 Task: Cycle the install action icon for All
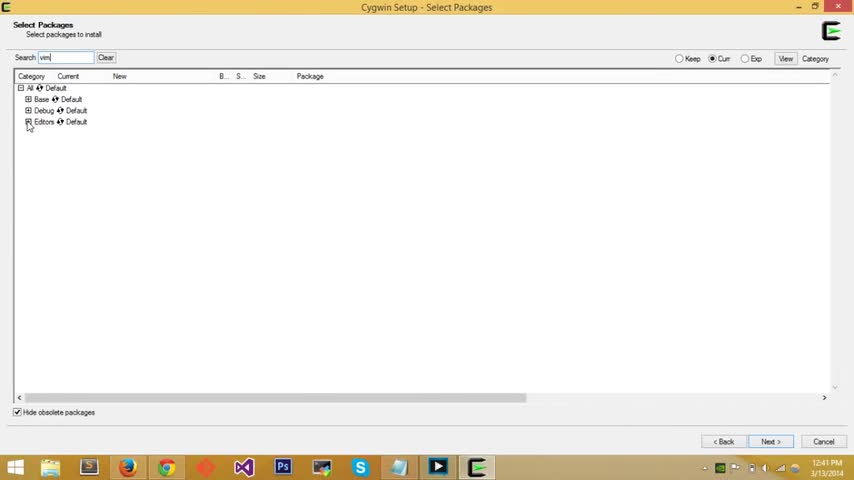pyautogui.click(x=39, y=88)
